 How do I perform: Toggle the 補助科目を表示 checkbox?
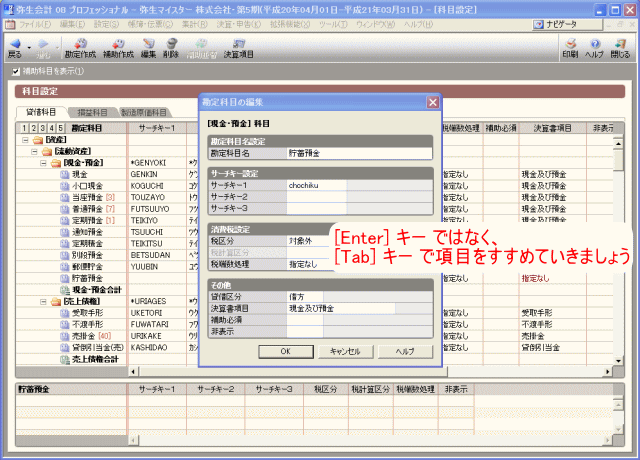pyautogui.click(x=15, y=72)
